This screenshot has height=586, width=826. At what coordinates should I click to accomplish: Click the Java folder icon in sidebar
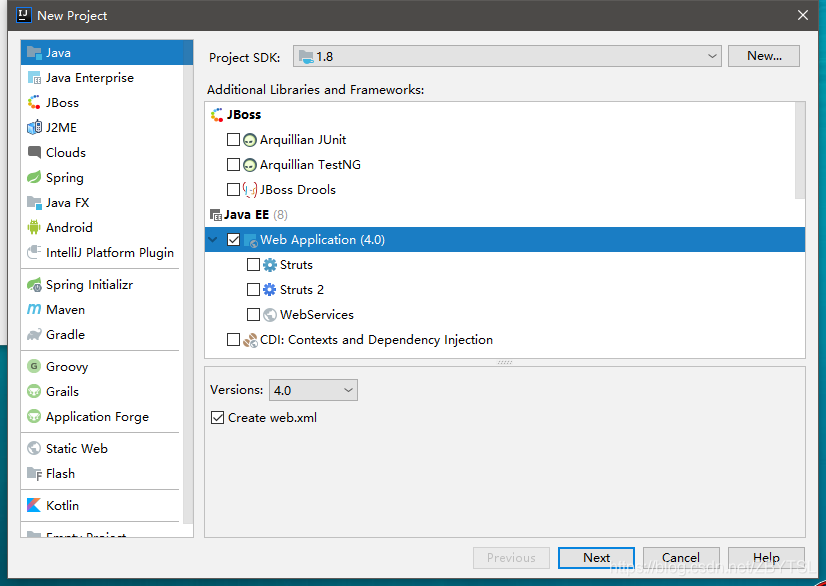coord(34,52)
